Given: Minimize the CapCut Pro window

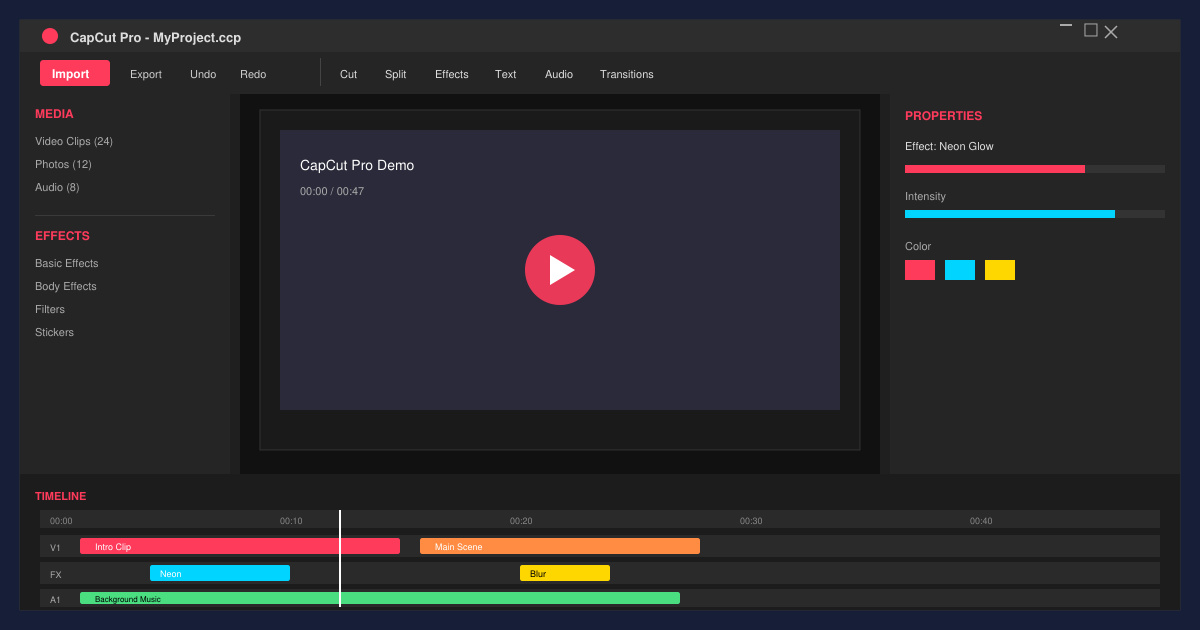Looking at the screenshot, I should click(1066, 26).
